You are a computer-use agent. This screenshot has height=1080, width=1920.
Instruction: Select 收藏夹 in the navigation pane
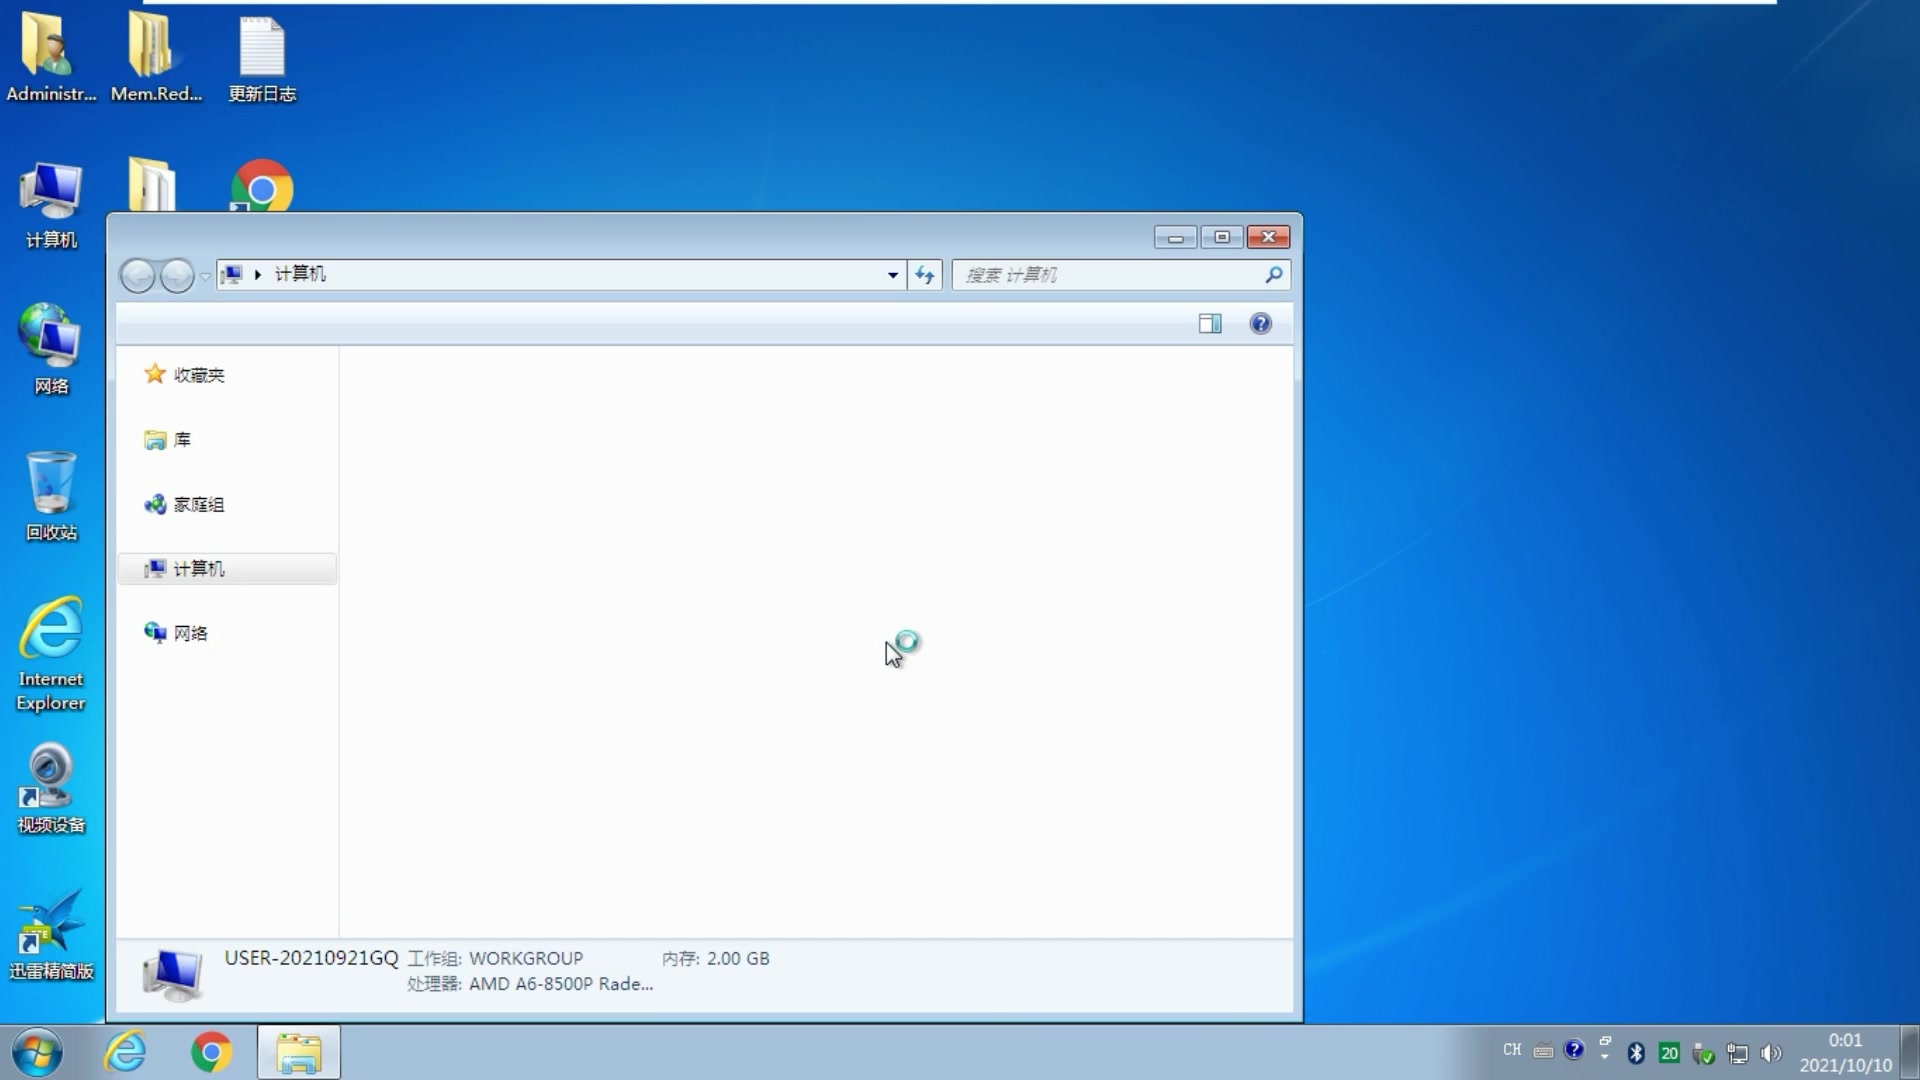198,375
